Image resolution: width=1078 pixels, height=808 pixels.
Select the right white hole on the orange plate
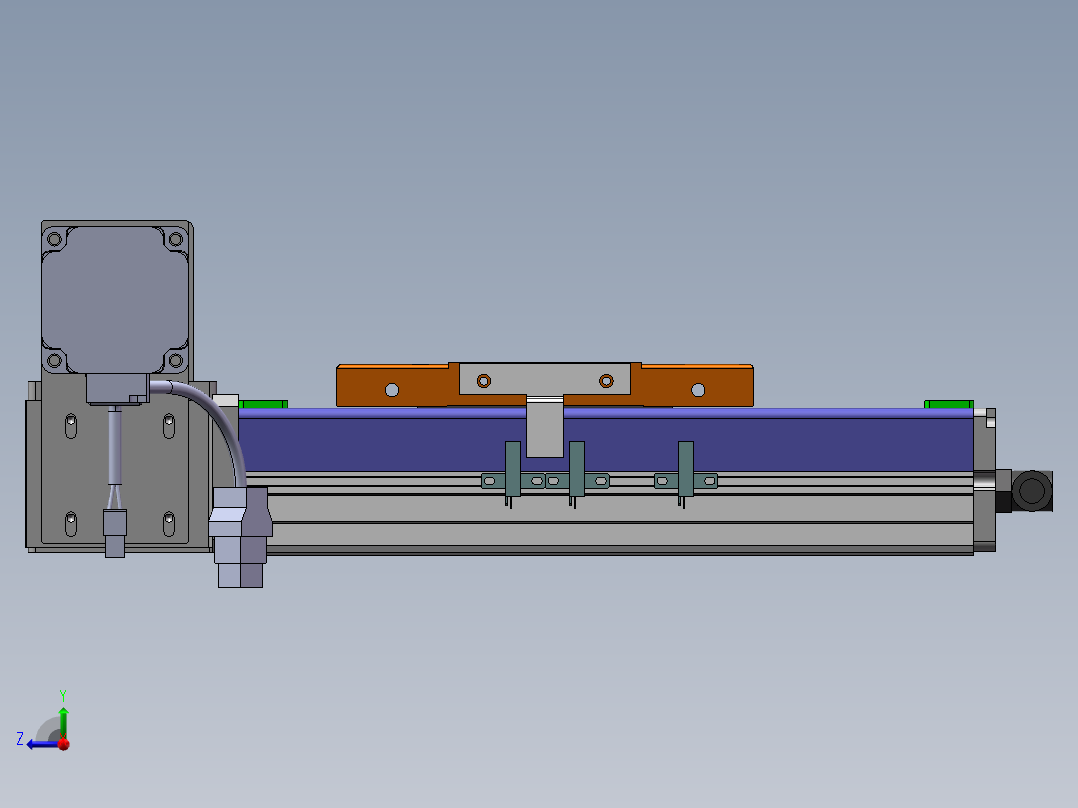click(x=698, y=391)
